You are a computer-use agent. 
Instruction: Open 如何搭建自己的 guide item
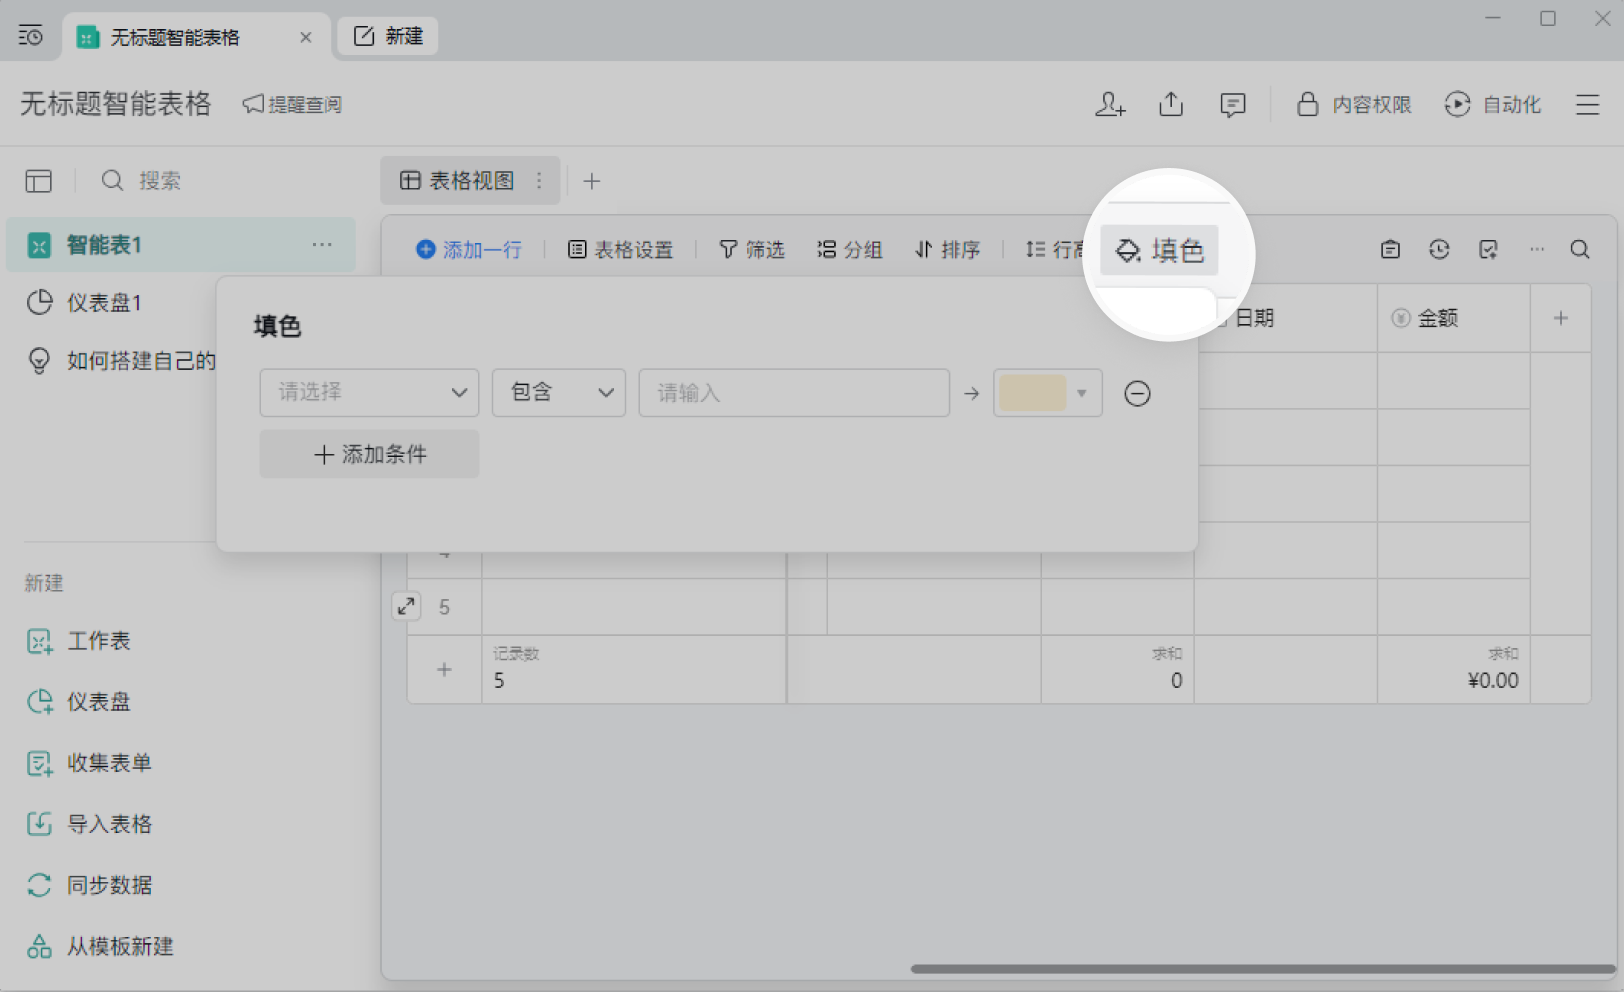coord(122,361)
